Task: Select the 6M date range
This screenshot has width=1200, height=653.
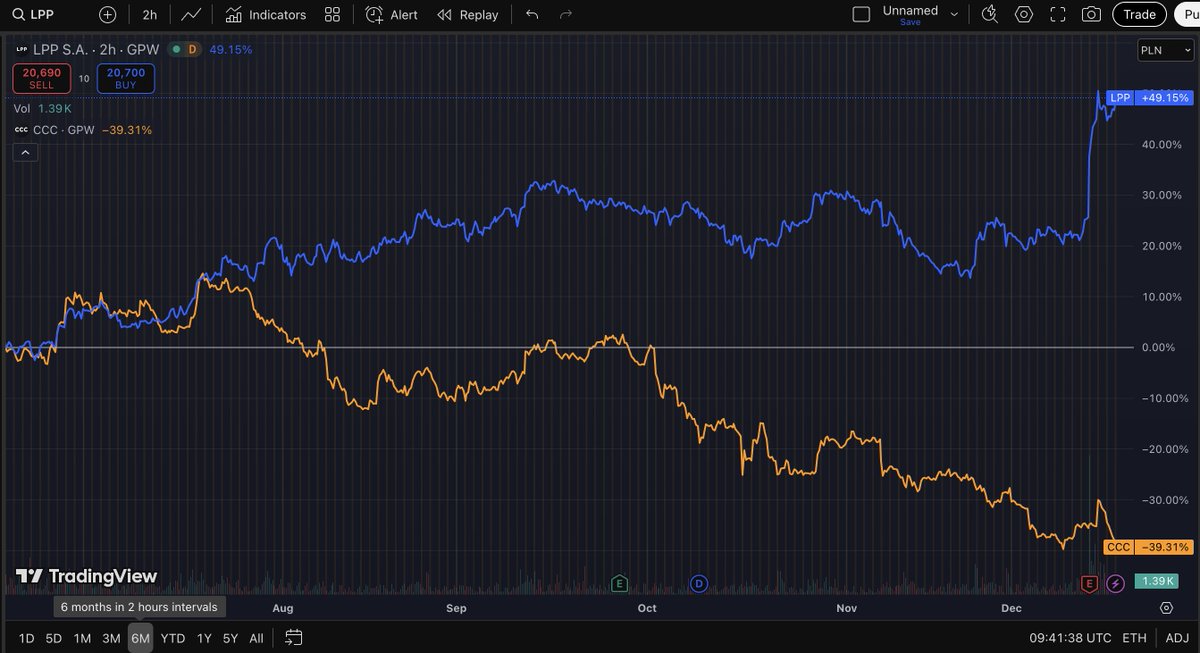Action: [140, 637]
